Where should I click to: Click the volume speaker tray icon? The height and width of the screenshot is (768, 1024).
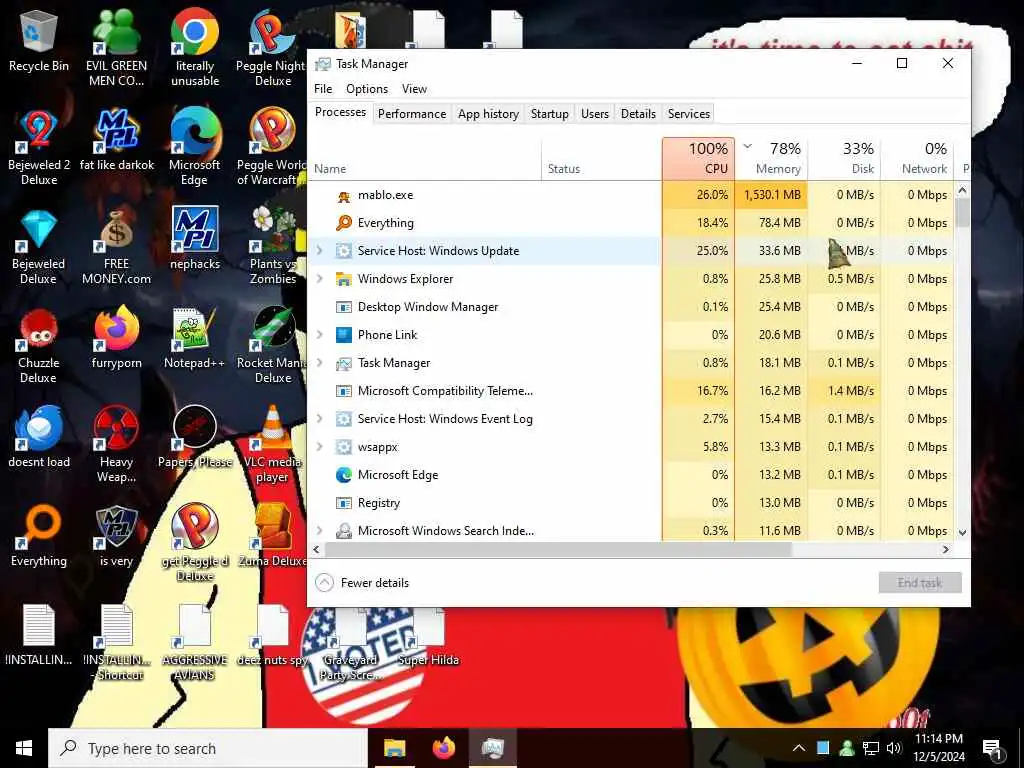(894, 748)
